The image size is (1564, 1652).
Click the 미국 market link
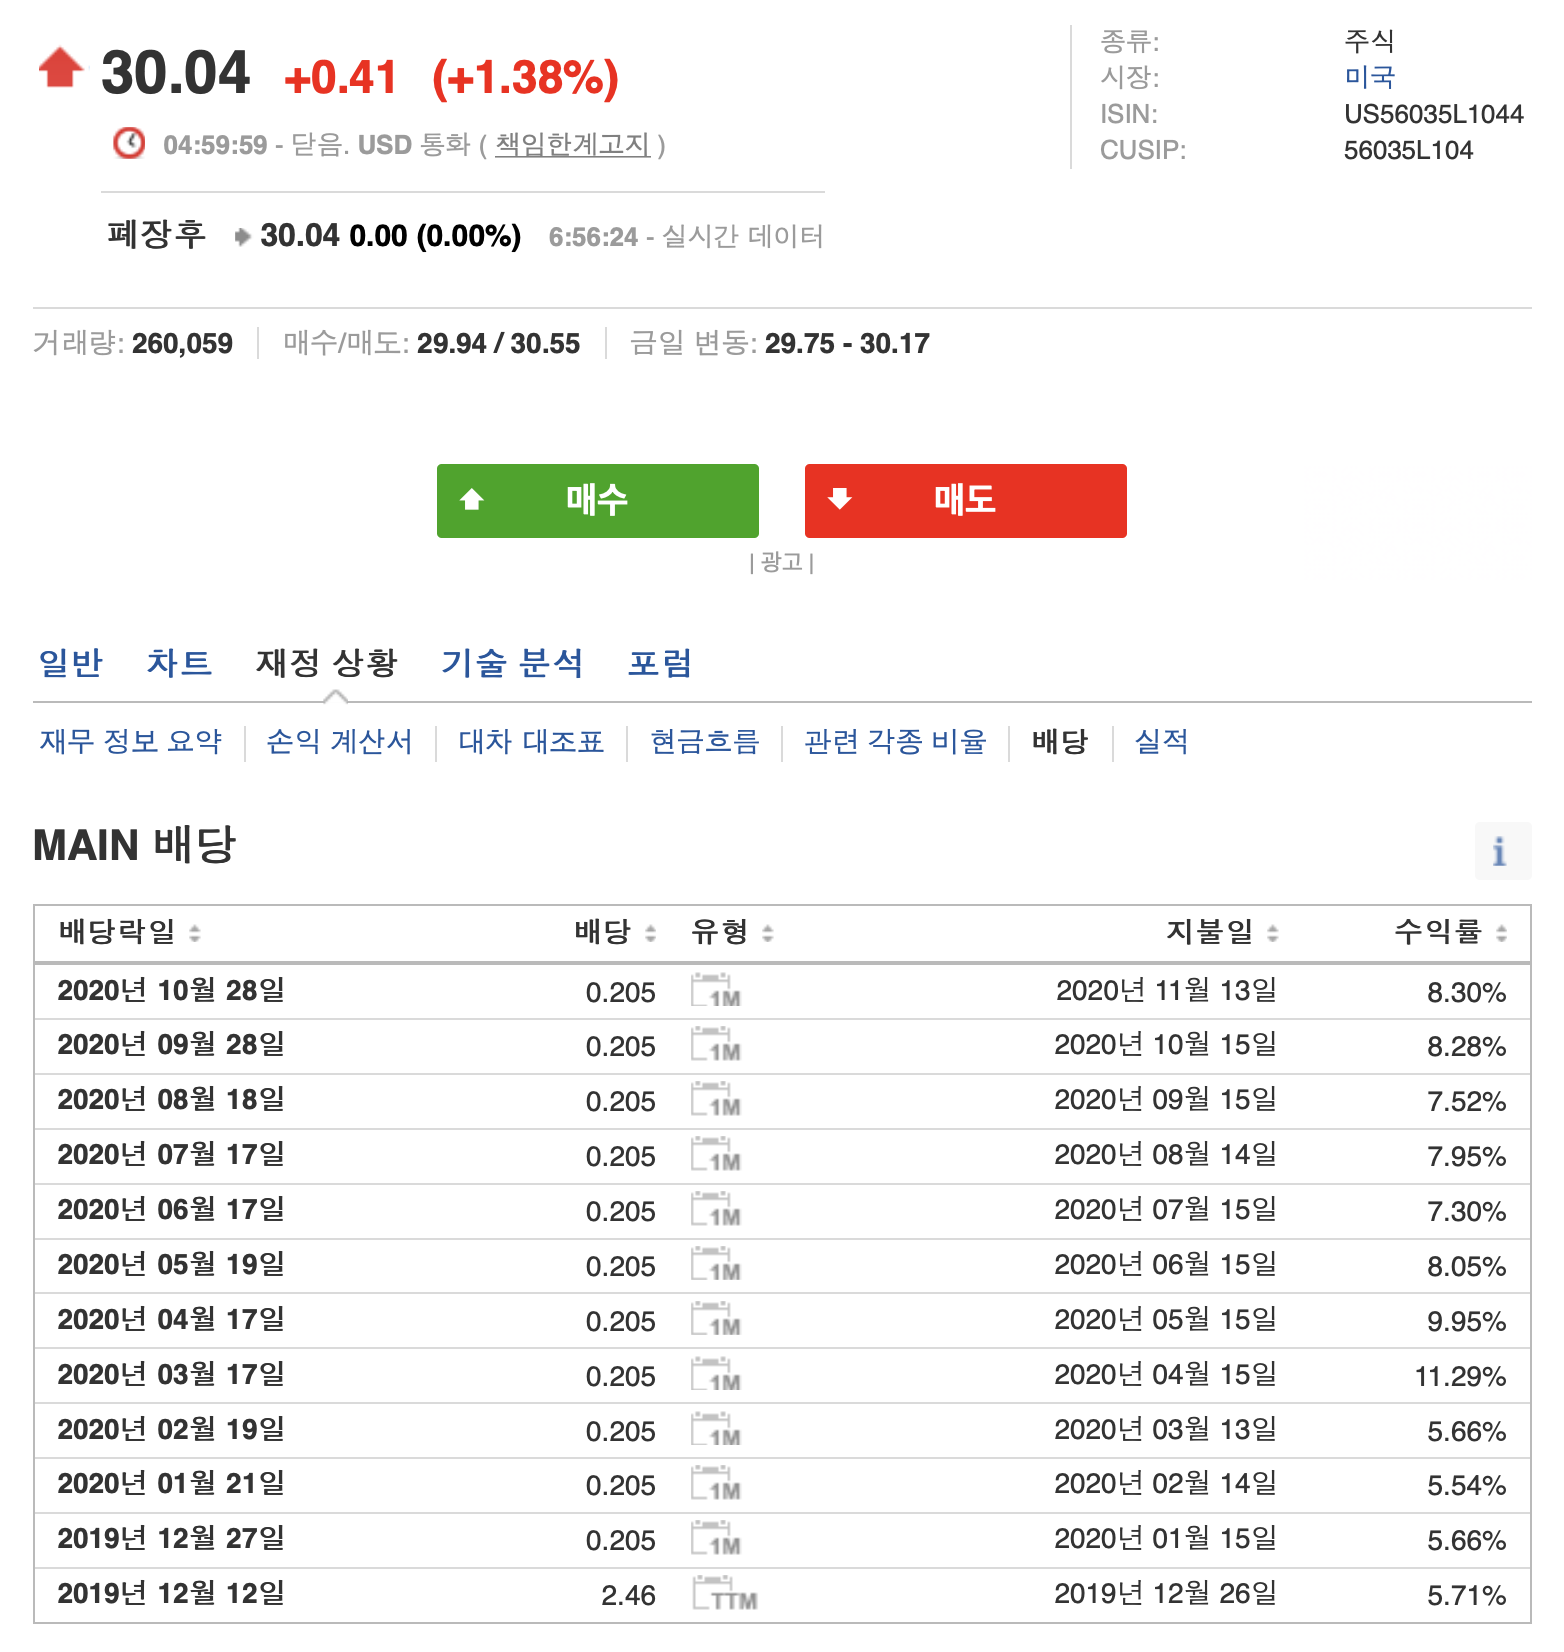pos(1369,77)
